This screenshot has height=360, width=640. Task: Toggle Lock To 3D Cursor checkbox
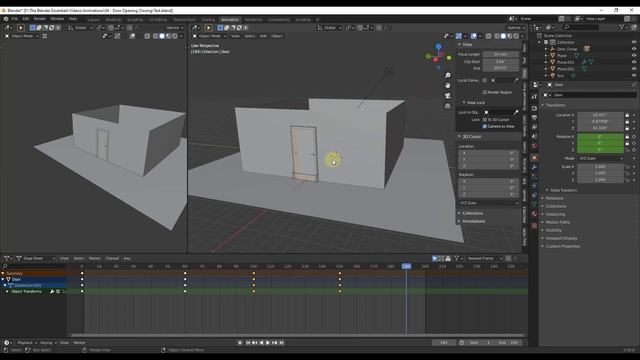pos(484,120)
